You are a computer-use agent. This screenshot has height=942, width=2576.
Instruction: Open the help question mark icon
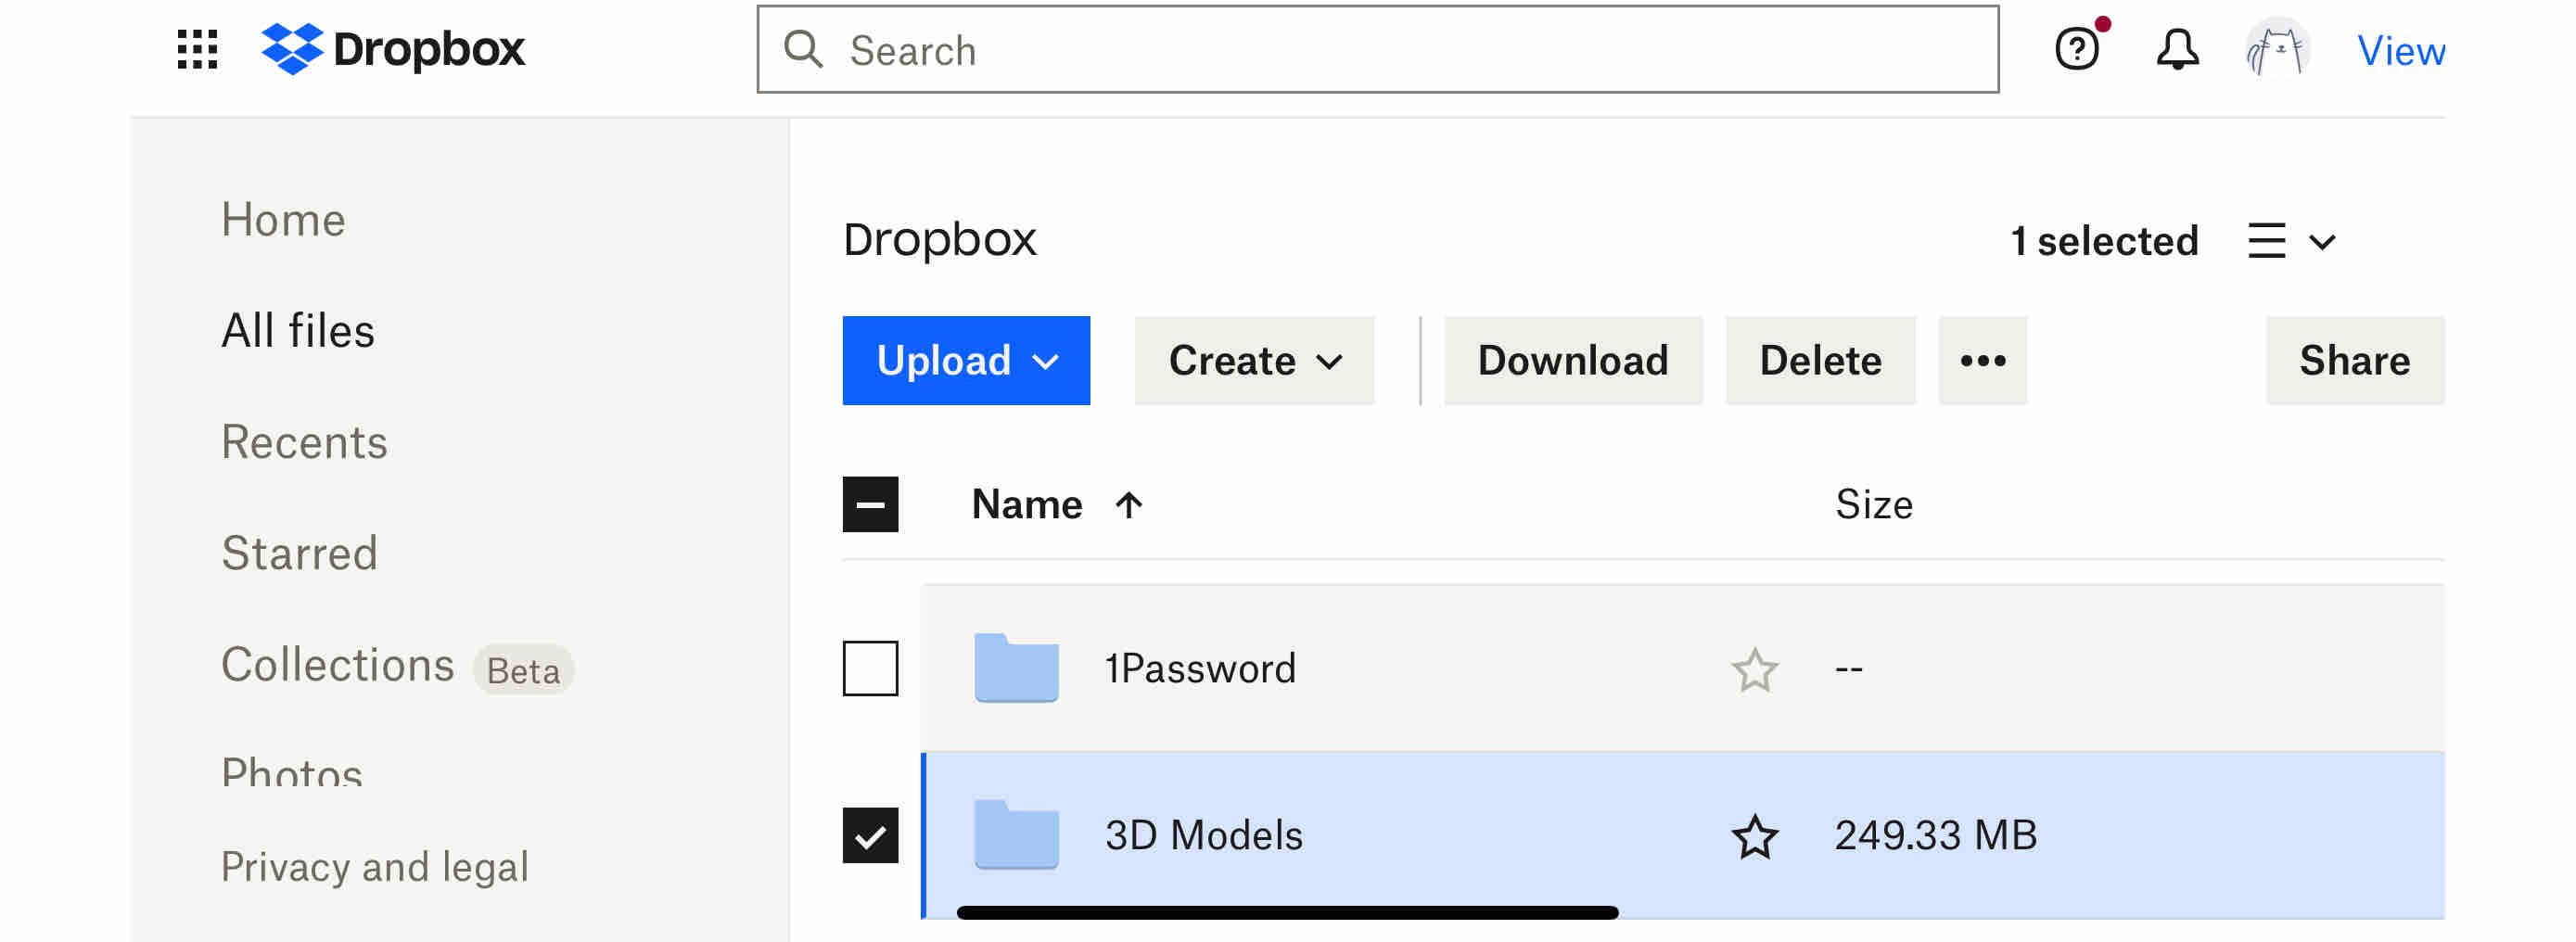click(x=2077, y=49)
